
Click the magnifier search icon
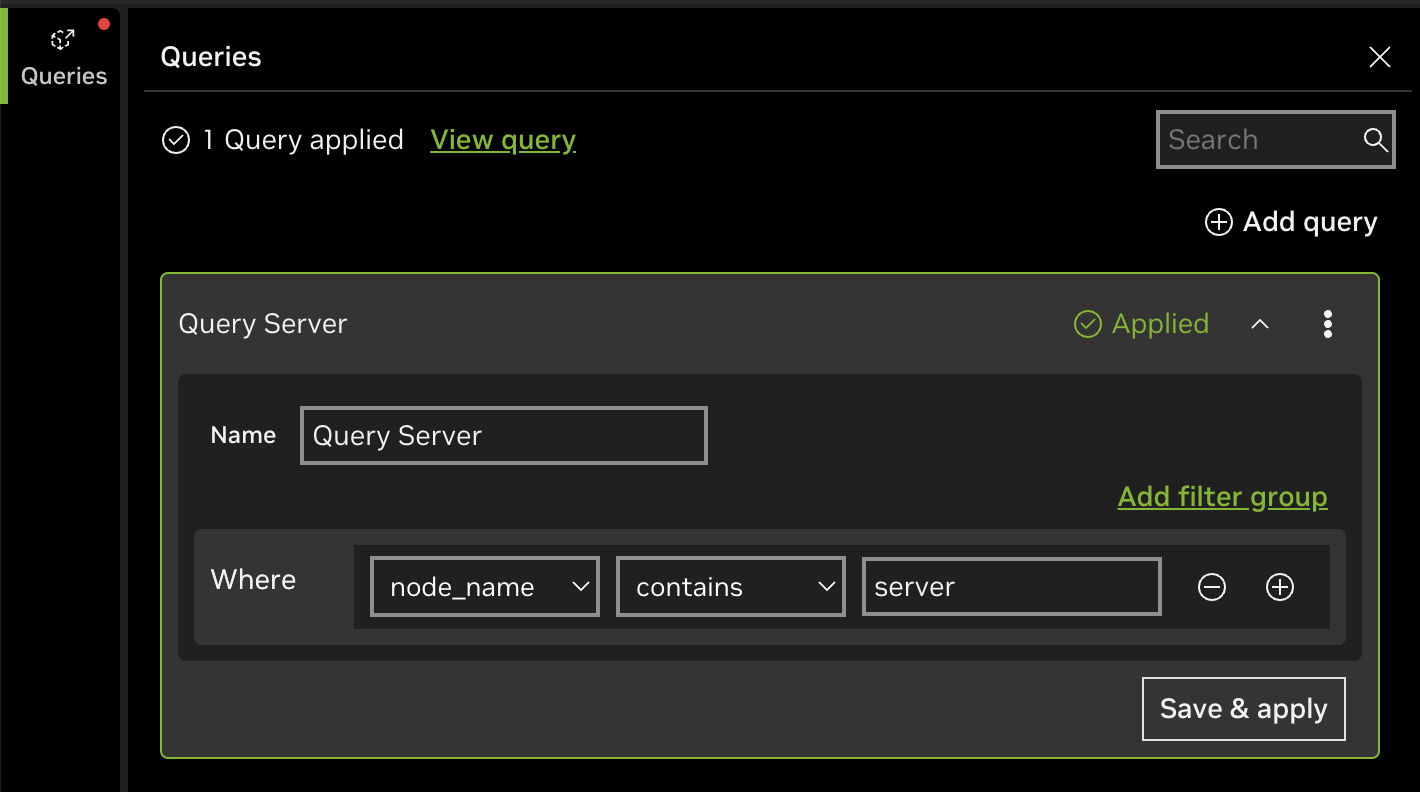tap(1375, 140)
